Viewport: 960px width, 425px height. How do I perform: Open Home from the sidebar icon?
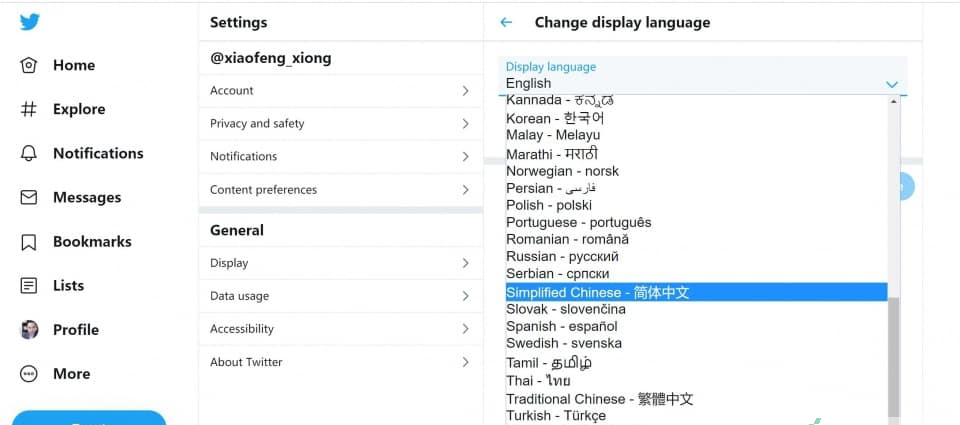click(x=29, y=65)
